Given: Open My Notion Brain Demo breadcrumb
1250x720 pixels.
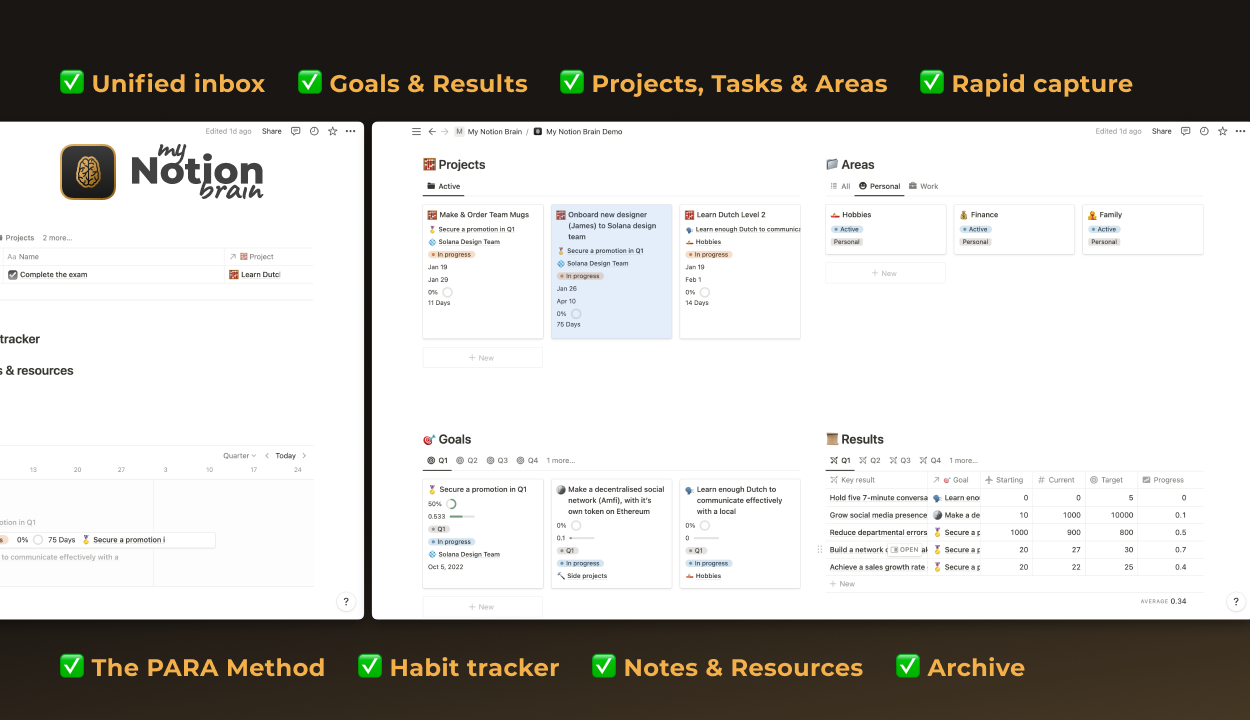Looking at the screenshot, I should coord(577,131).
